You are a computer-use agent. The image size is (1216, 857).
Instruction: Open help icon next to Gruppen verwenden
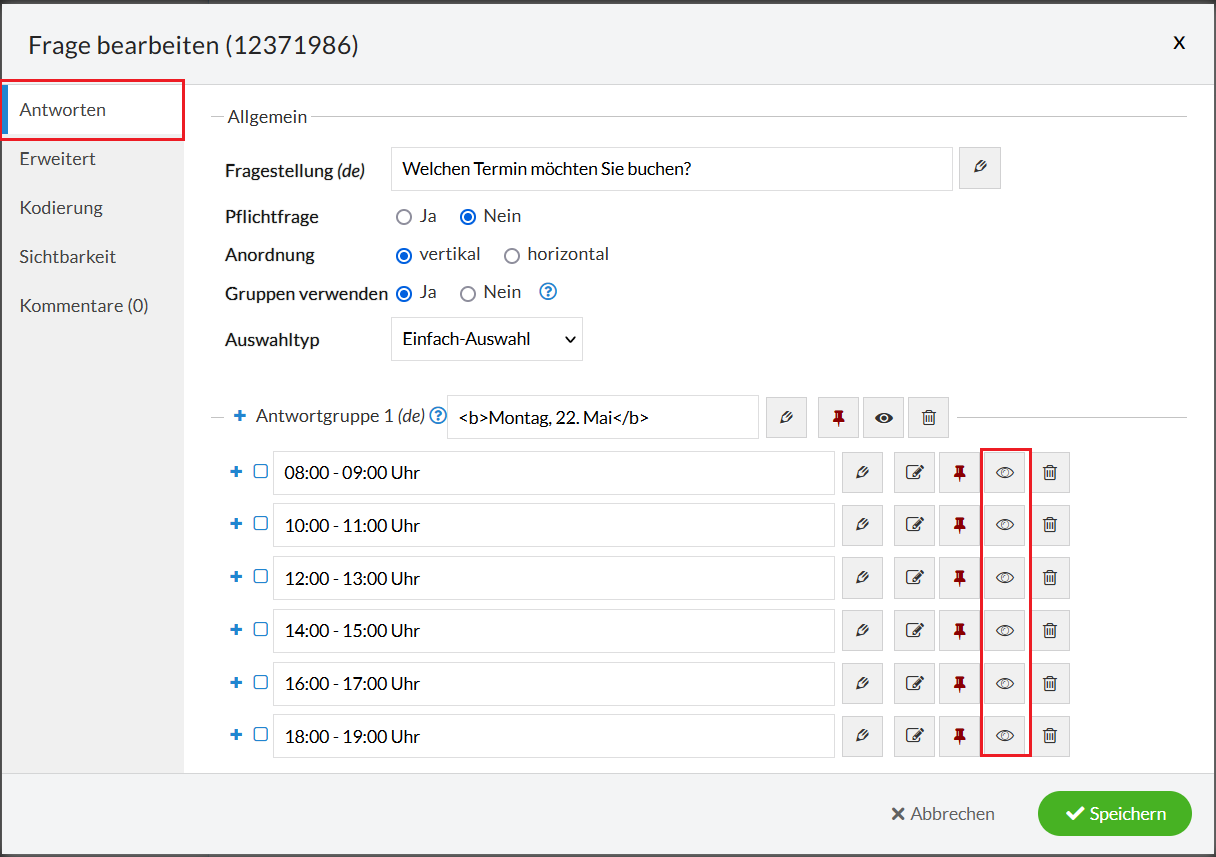[x=547, y=292]
